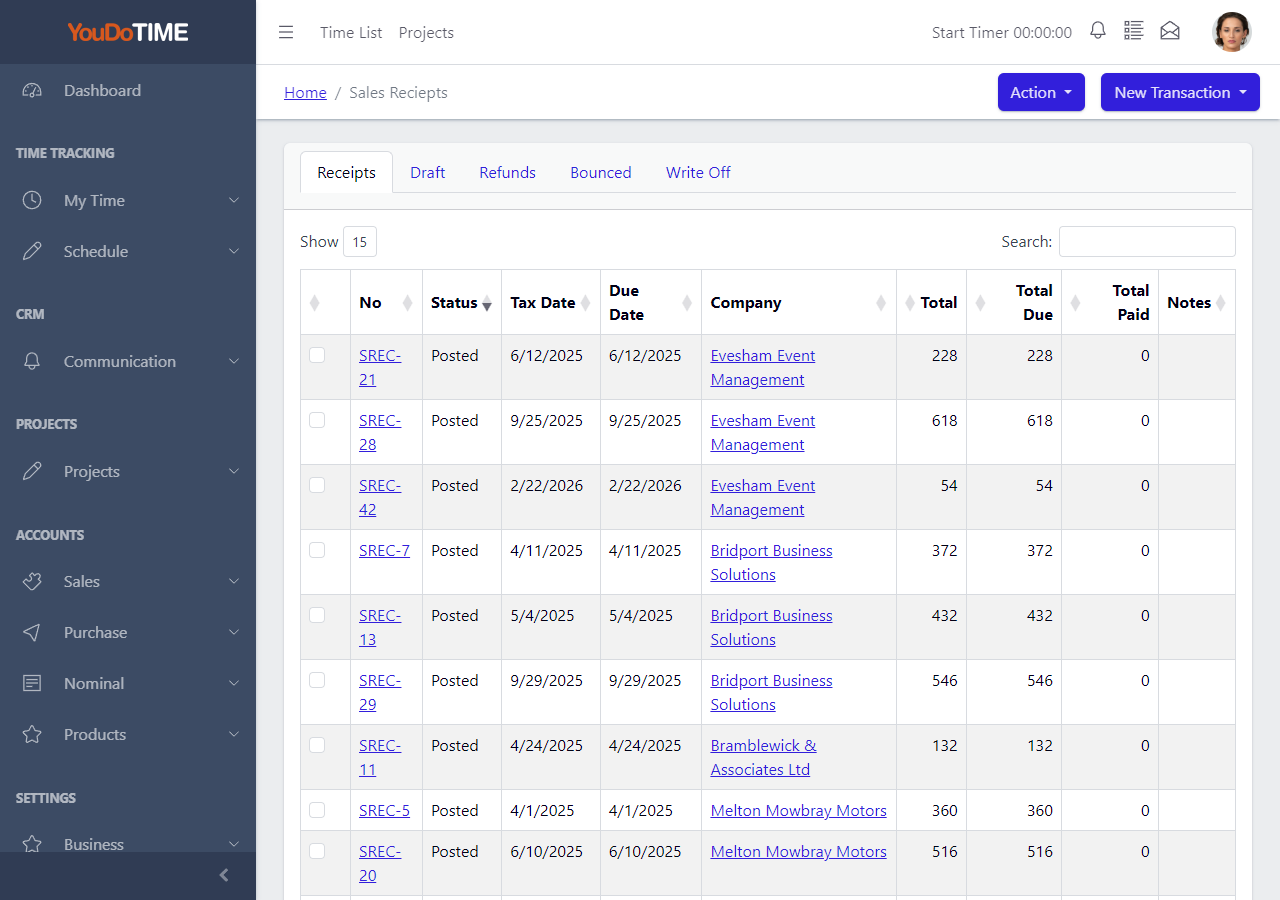The width and height of the screenshot is (1280, 900).
Task: Click the hamburger menu icon
Action: point(286,32)
